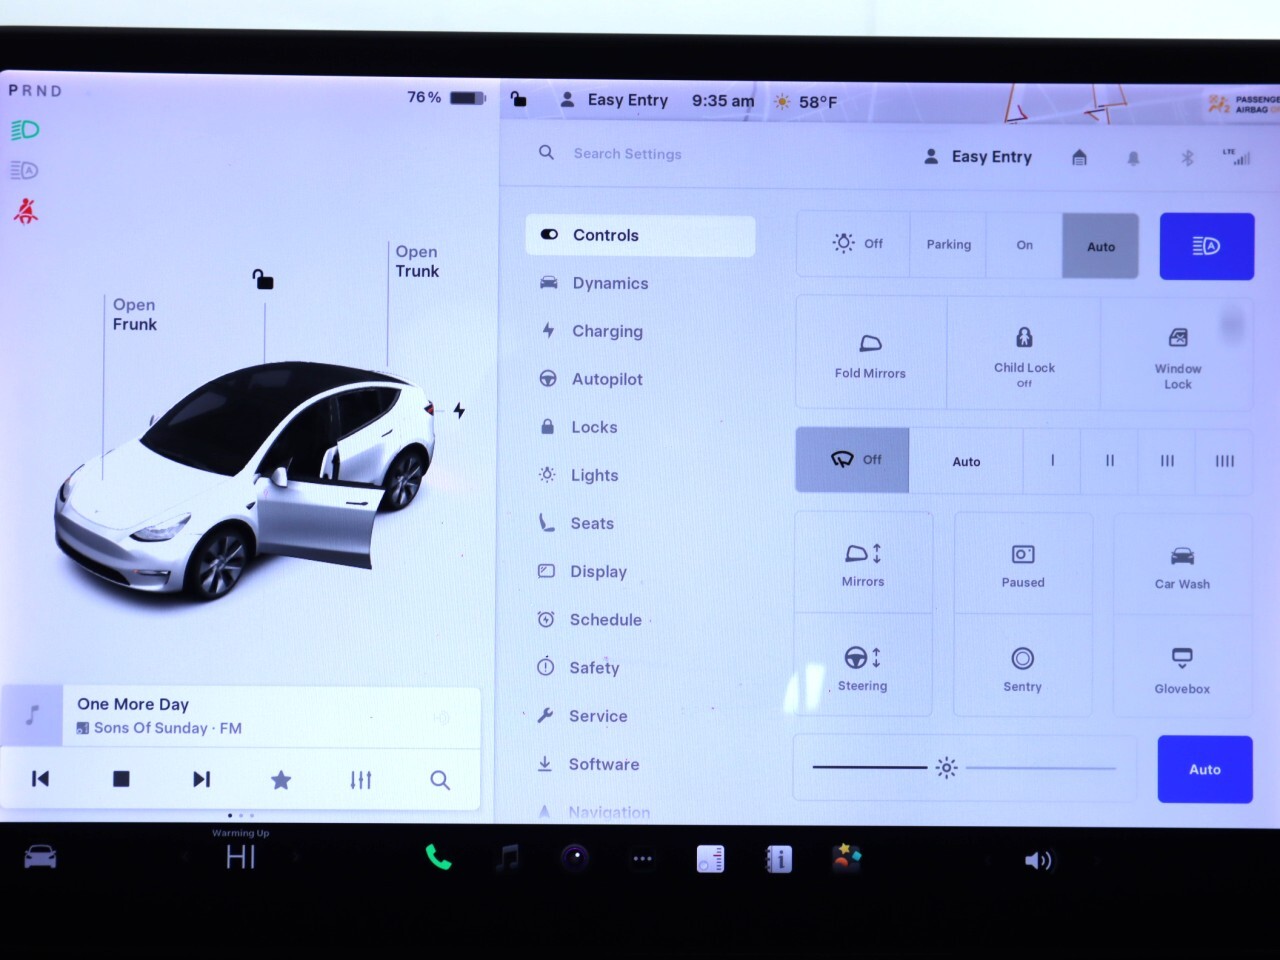Open Mirrors adjustment control
The width and height of the screenshot is (1280, 960).
pos(863,564)
